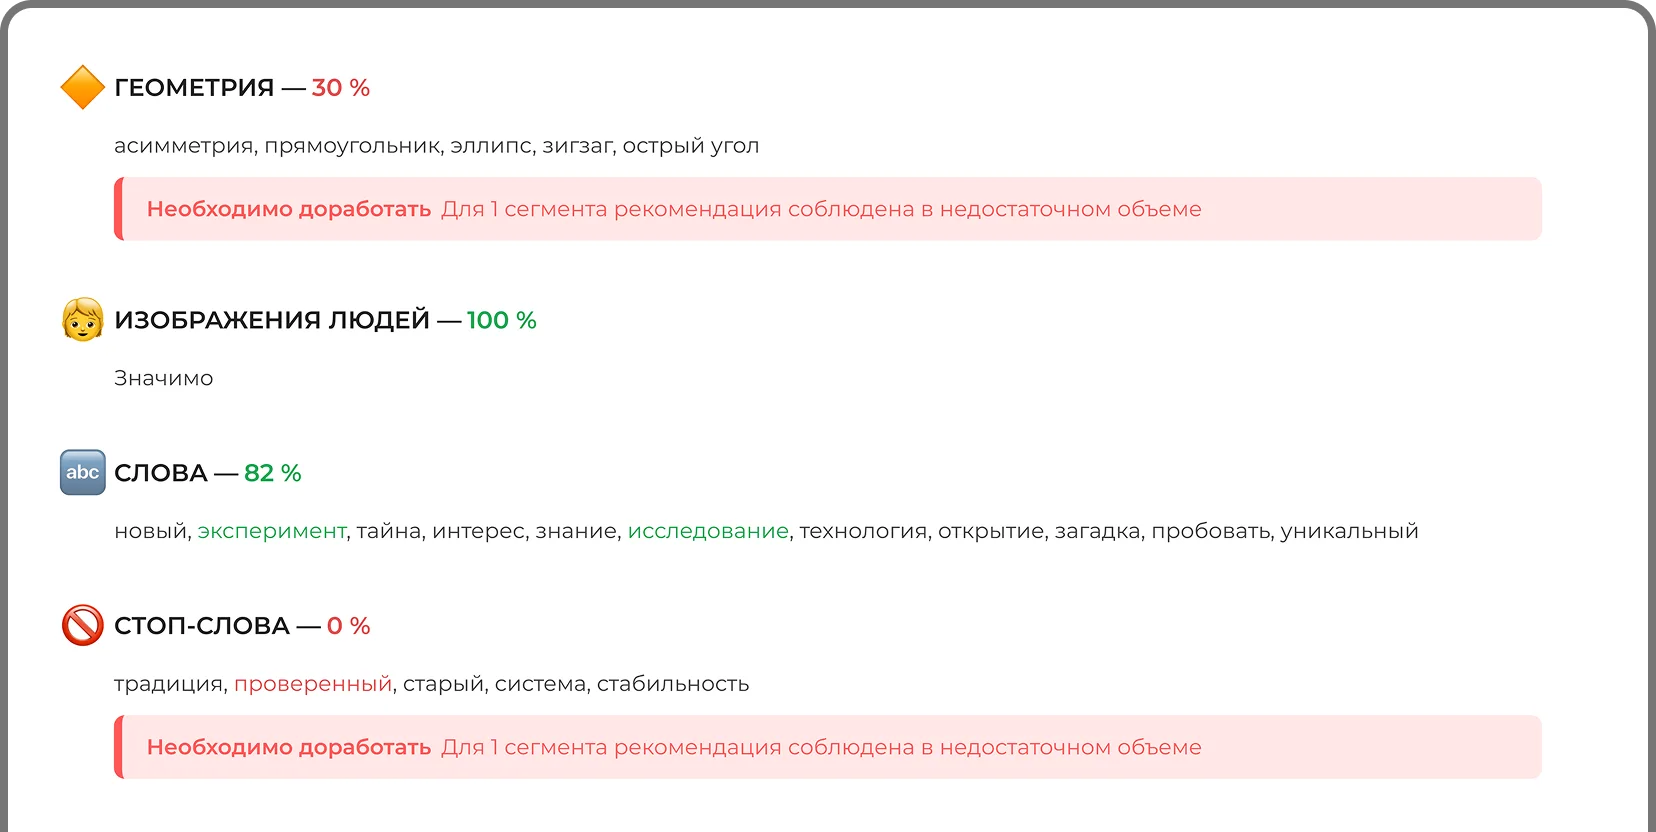Click the Необходимо доработать alert under Geometry
The image size is (1656, 832).
pos(828,209)
